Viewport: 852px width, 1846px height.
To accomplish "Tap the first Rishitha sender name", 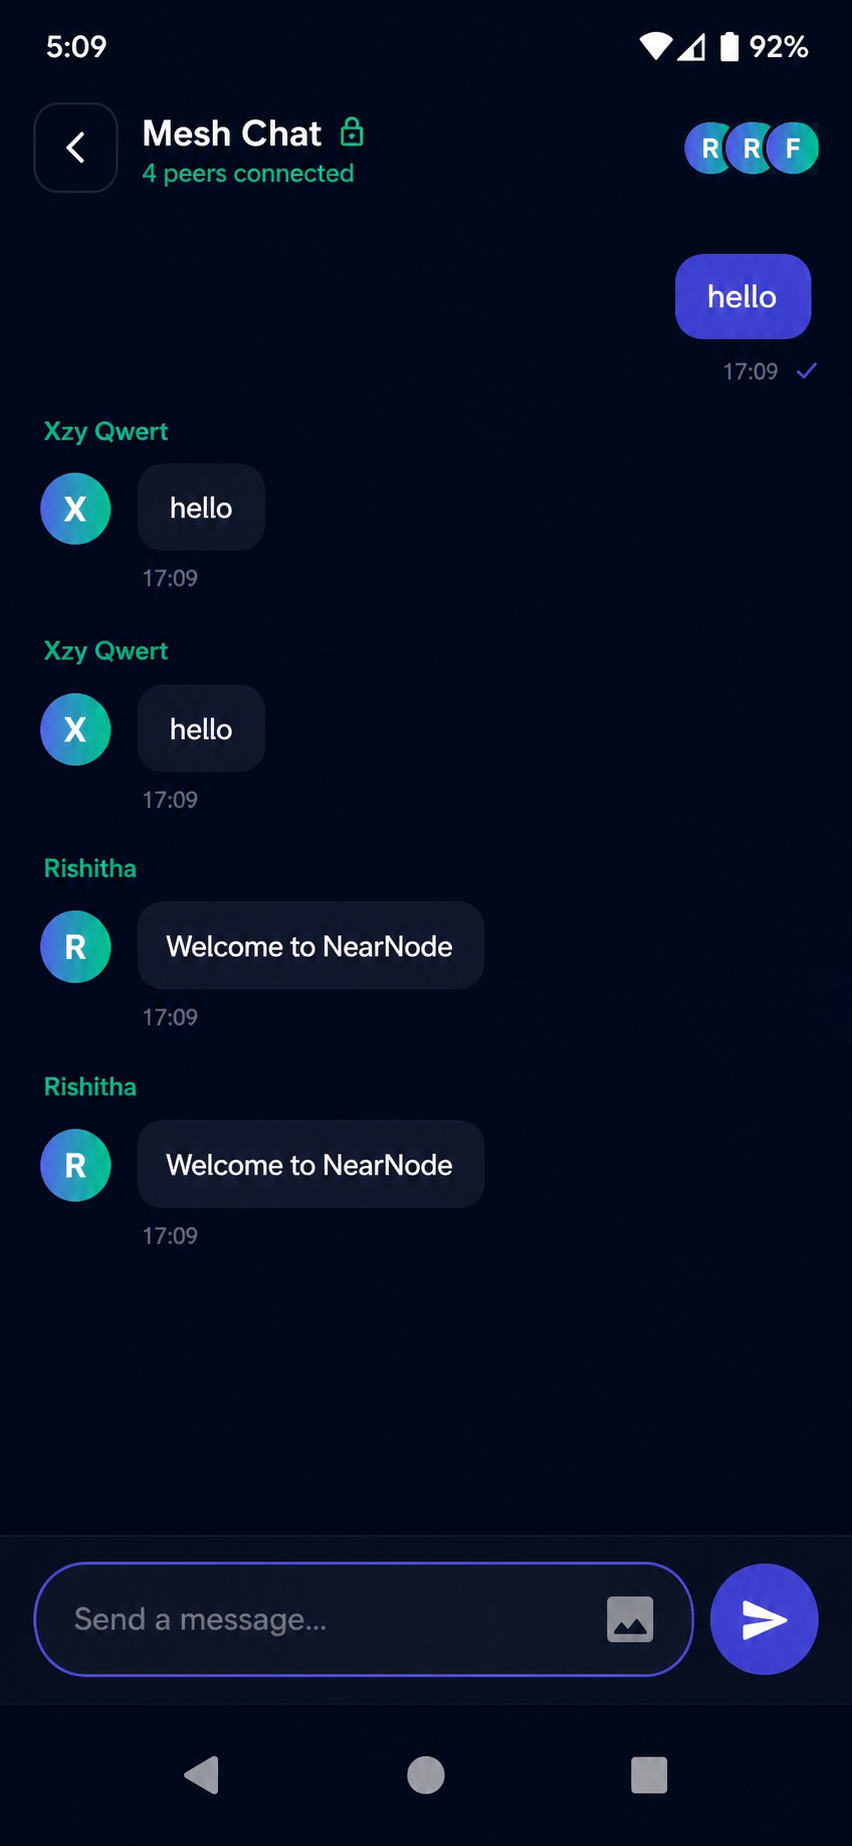I will (x=90, y=868).
